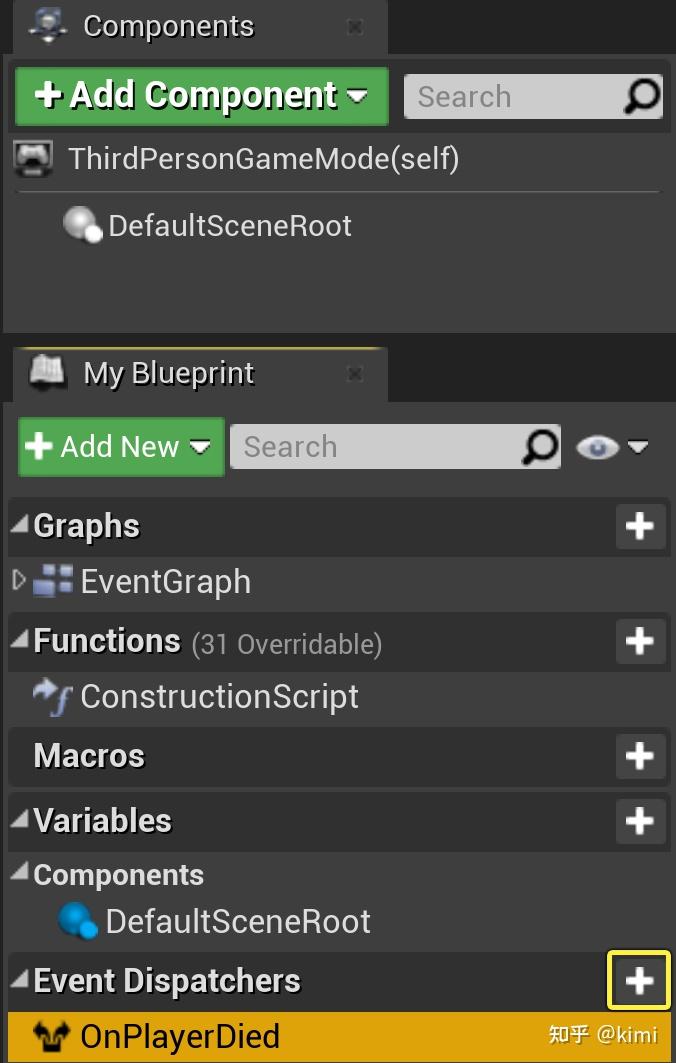Click the magnifier in My Blueprint search
The height and width of the screenshot is (1063, 676).
pyautogui.click(x=540, y=446)
